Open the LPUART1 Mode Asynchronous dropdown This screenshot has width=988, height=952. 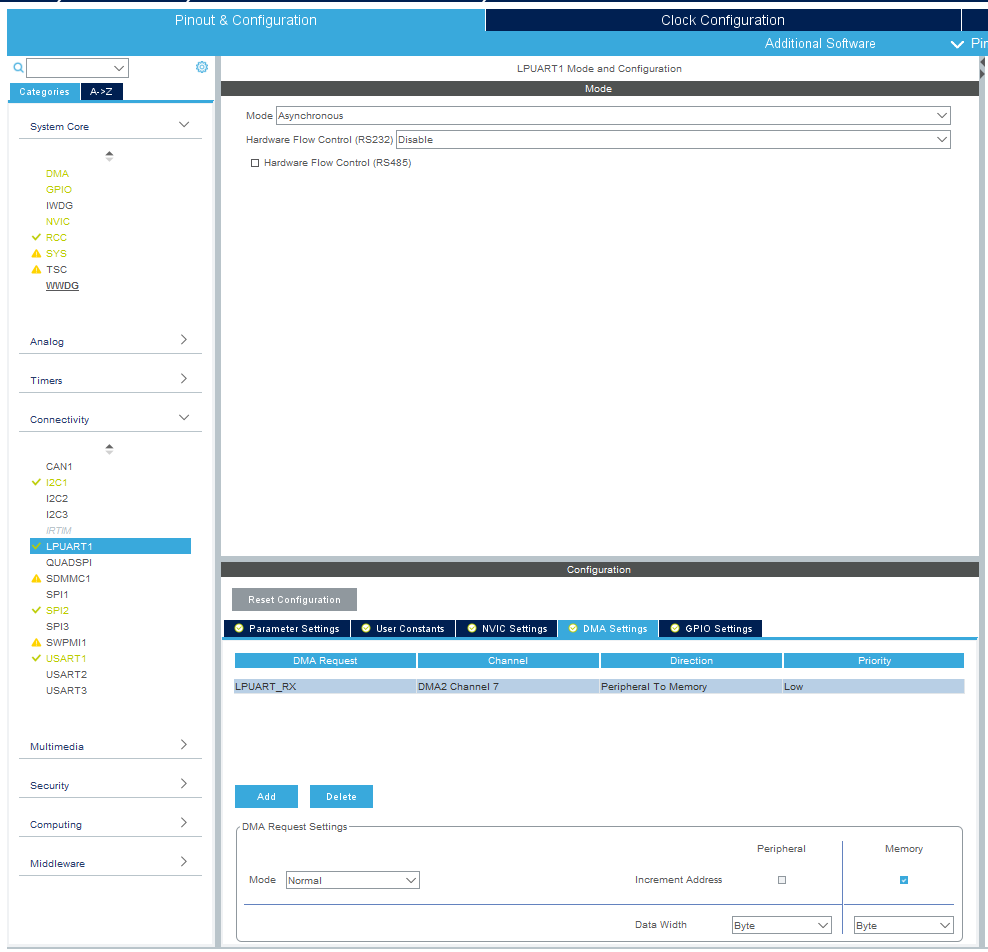coord(612,115)
